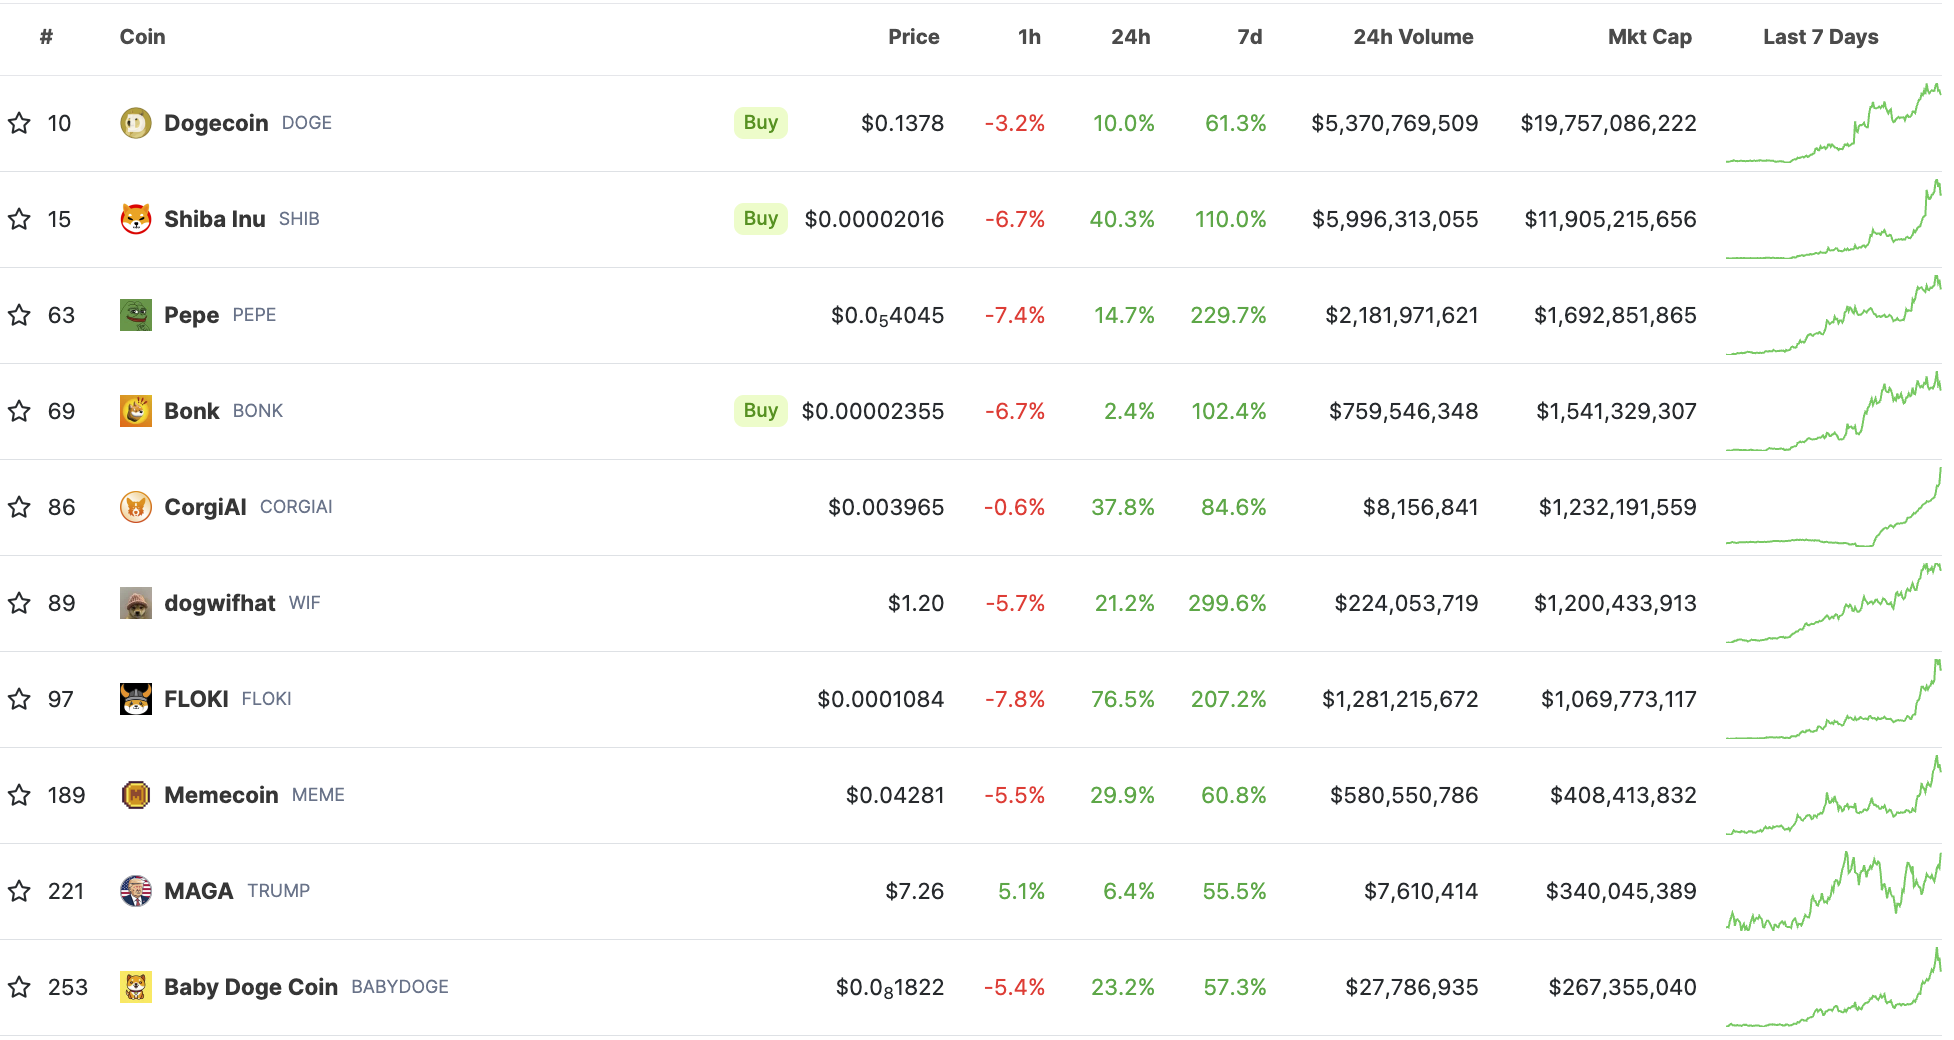Click the Pepe frog logo
This screenshot has height=1040, width=1954.
tap(136, 315)
